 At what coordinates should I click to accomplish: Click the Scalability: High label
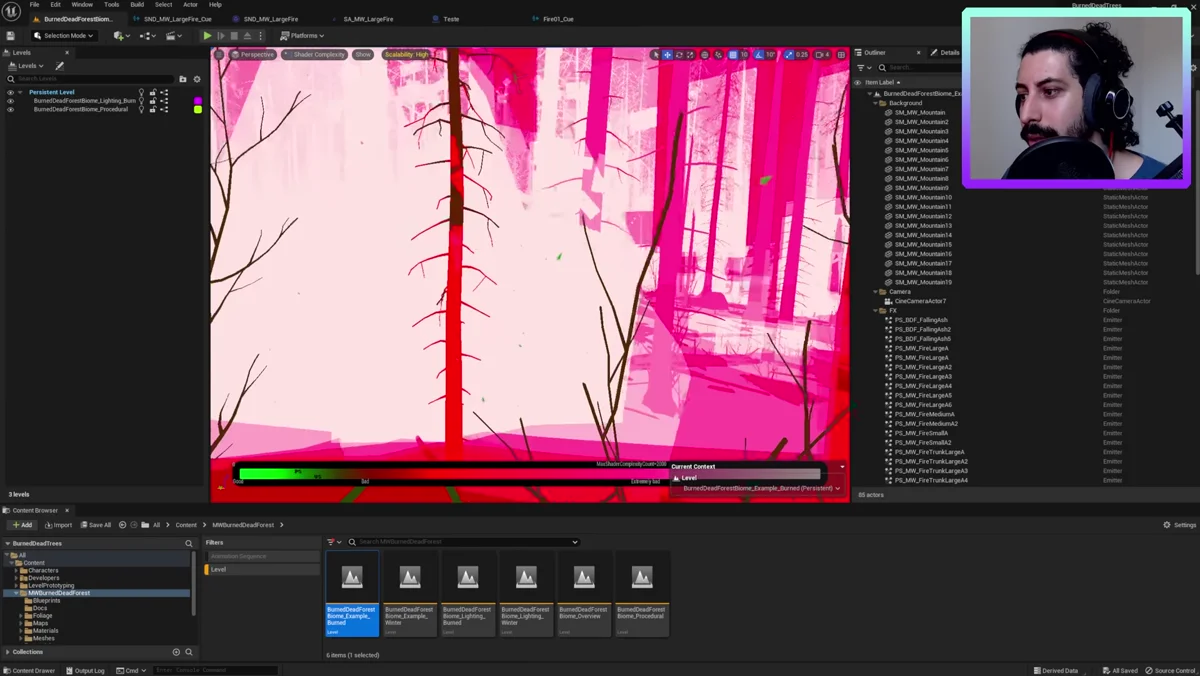click(407, 54)
